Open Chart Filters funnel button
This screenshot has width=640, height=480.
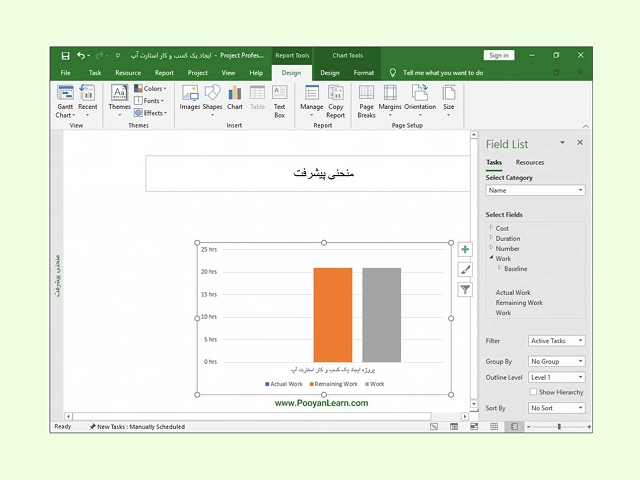[x=465, y=289]
